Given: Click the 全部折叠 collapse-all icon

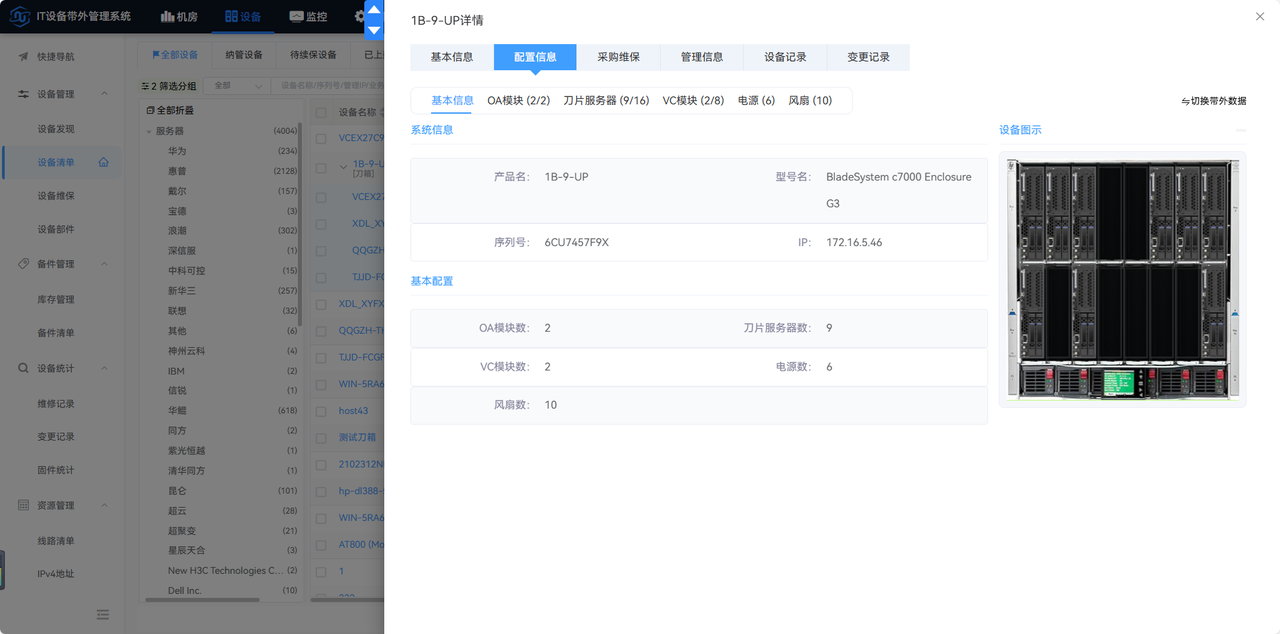Looking at the screenshot, I should [x=150, y=110].
